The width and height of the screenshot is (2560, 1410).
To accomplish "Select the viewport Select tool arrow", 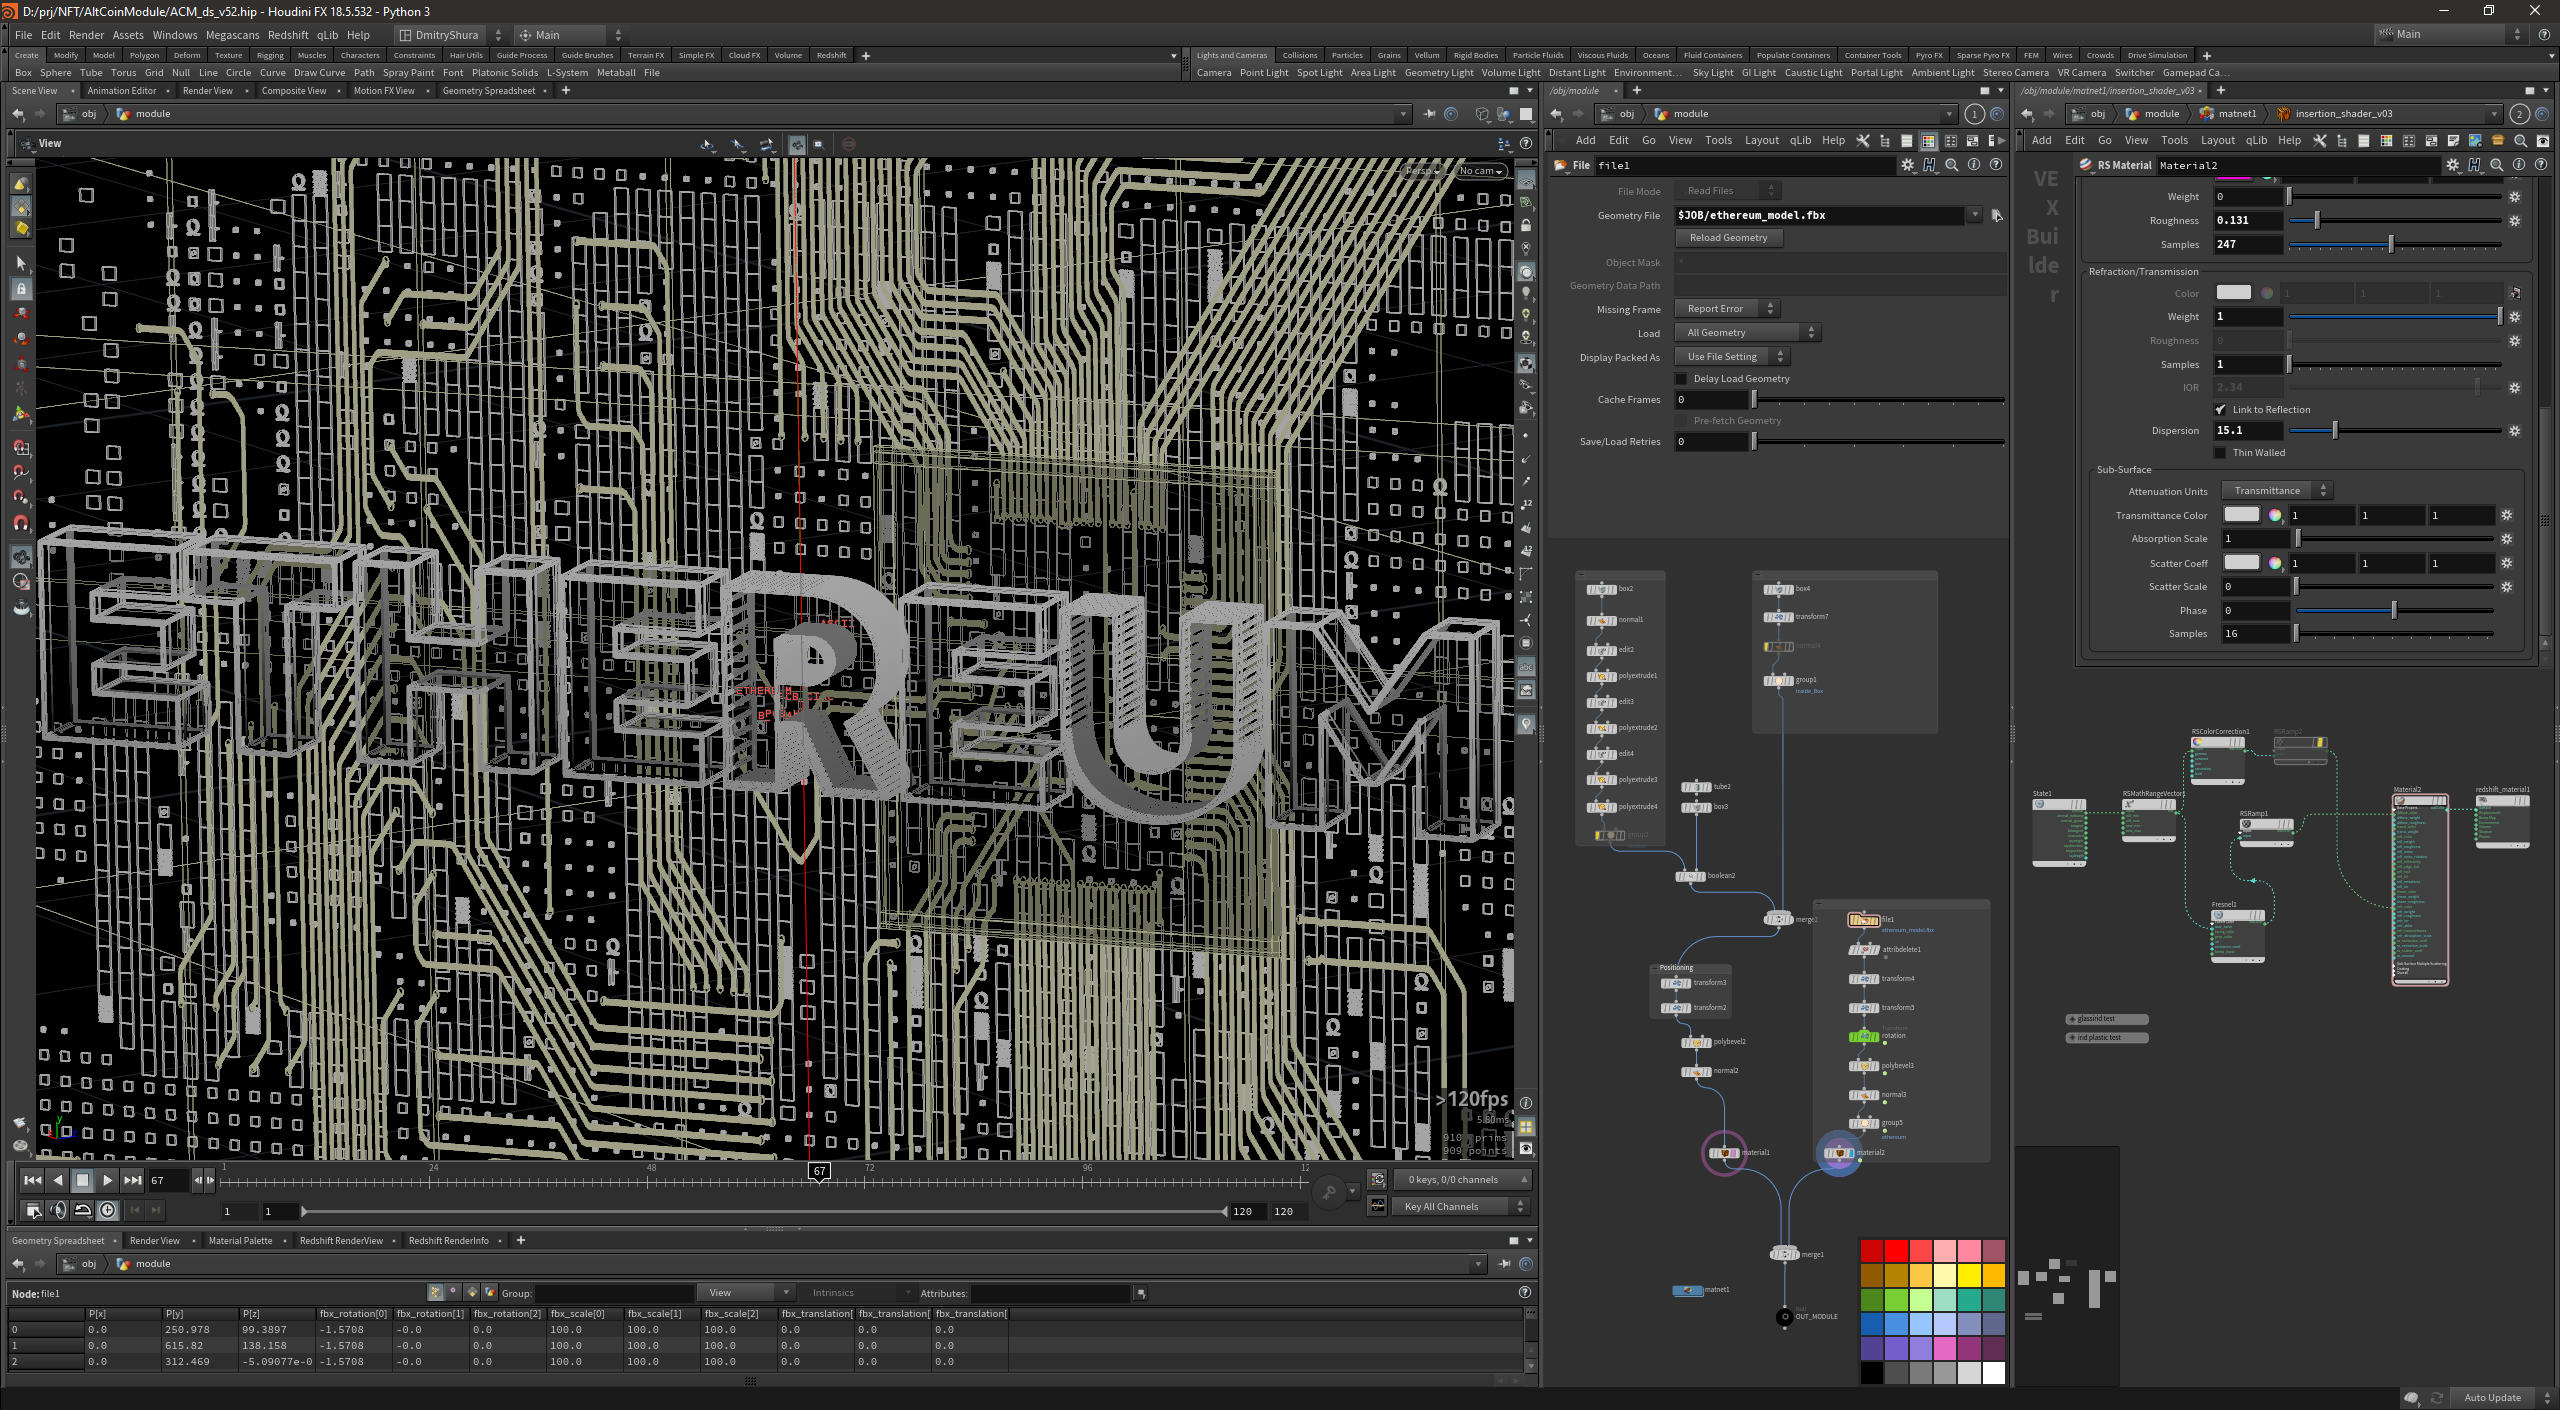I will 21,263.
